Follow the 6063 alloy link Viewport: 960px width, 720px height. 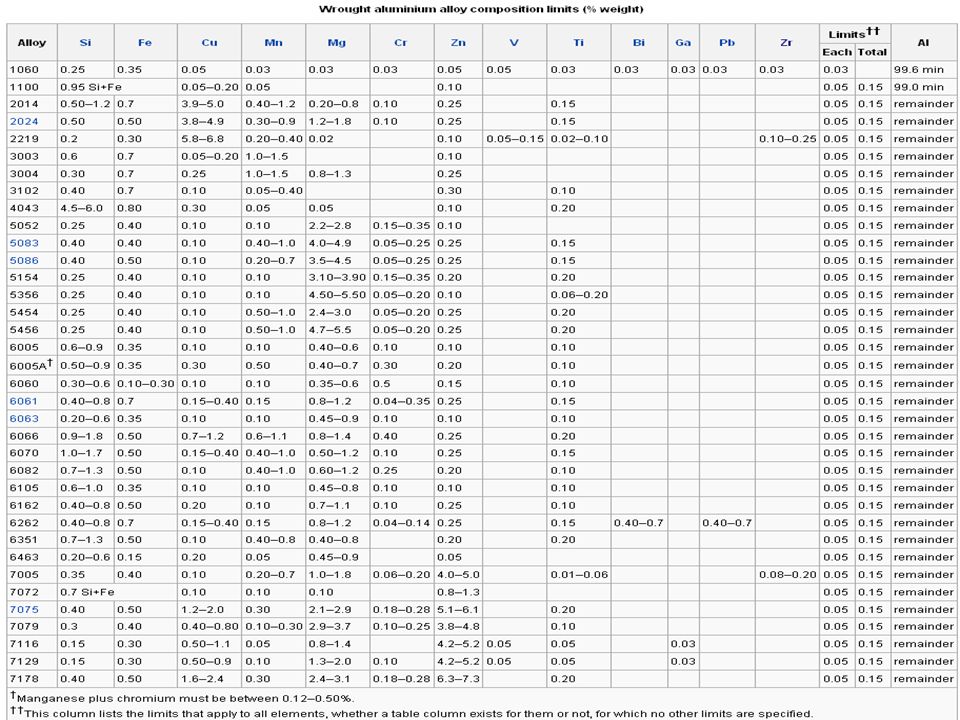[x=24, y=418]
